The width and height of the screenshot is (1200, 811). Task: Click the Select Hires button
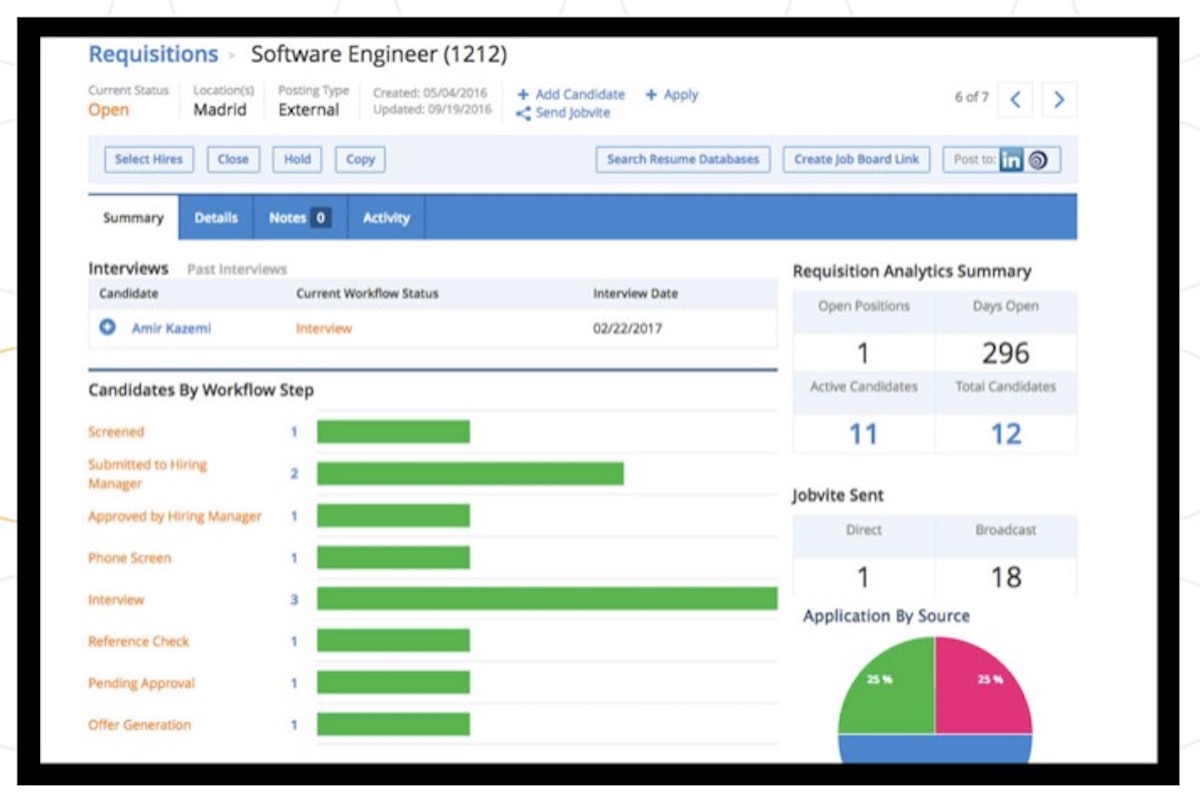coord(147,158)
